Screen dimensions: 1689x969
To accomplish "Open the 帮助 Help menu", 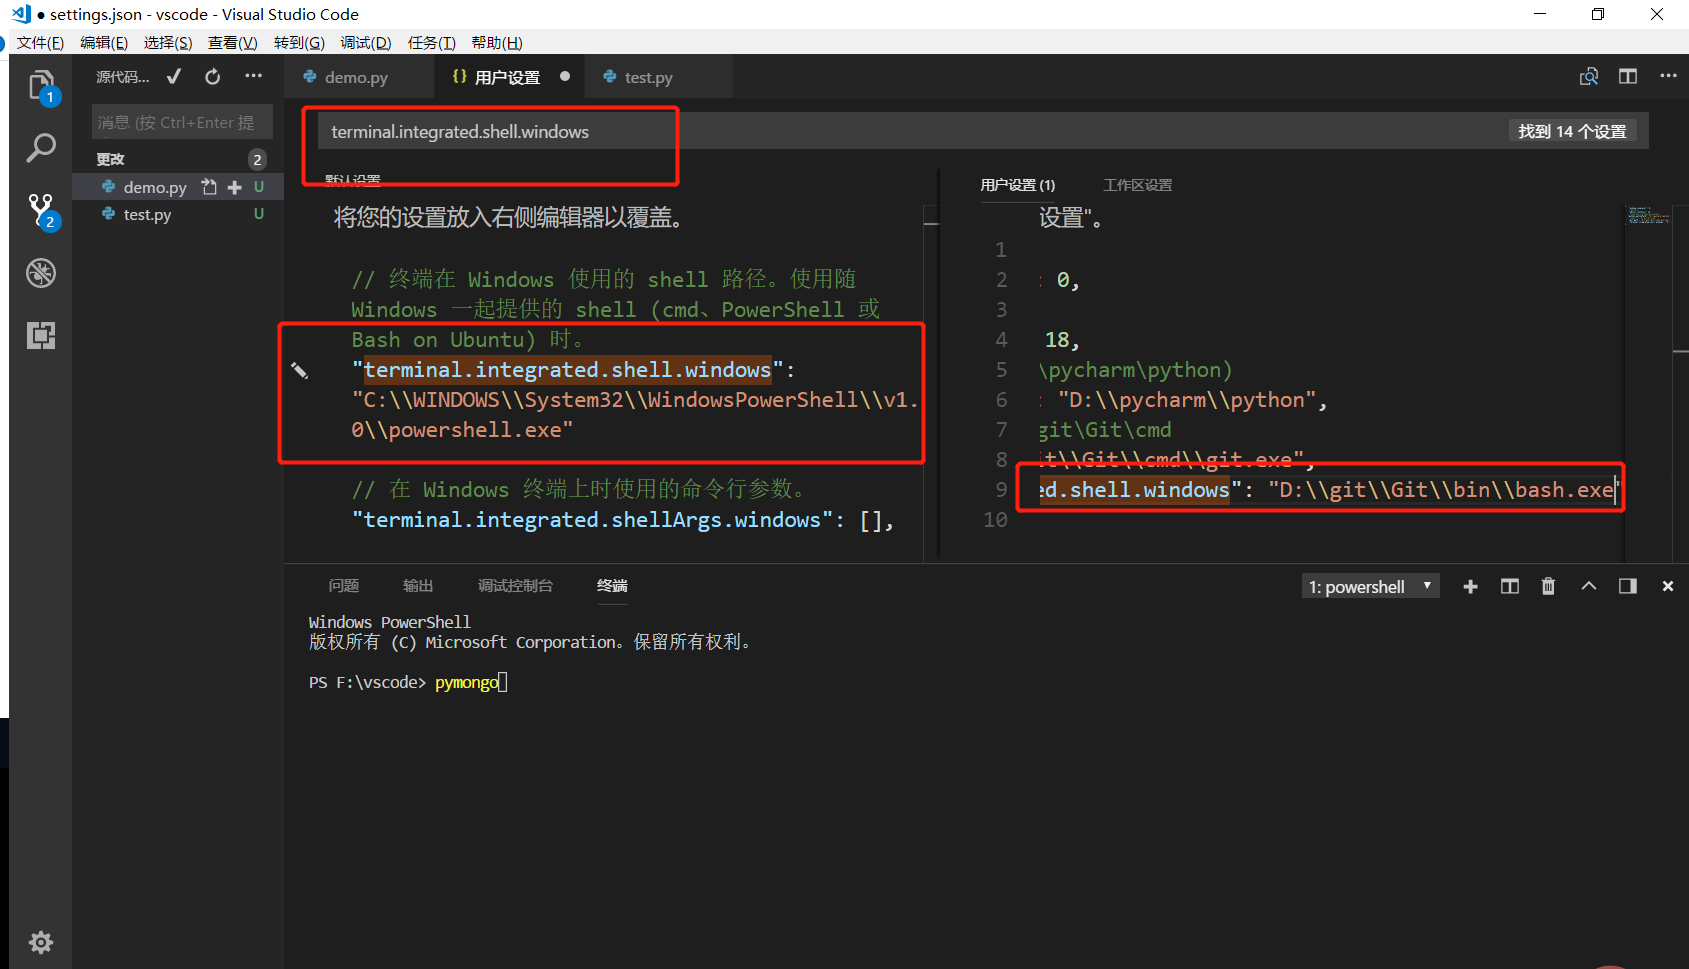I will (497, 42).
